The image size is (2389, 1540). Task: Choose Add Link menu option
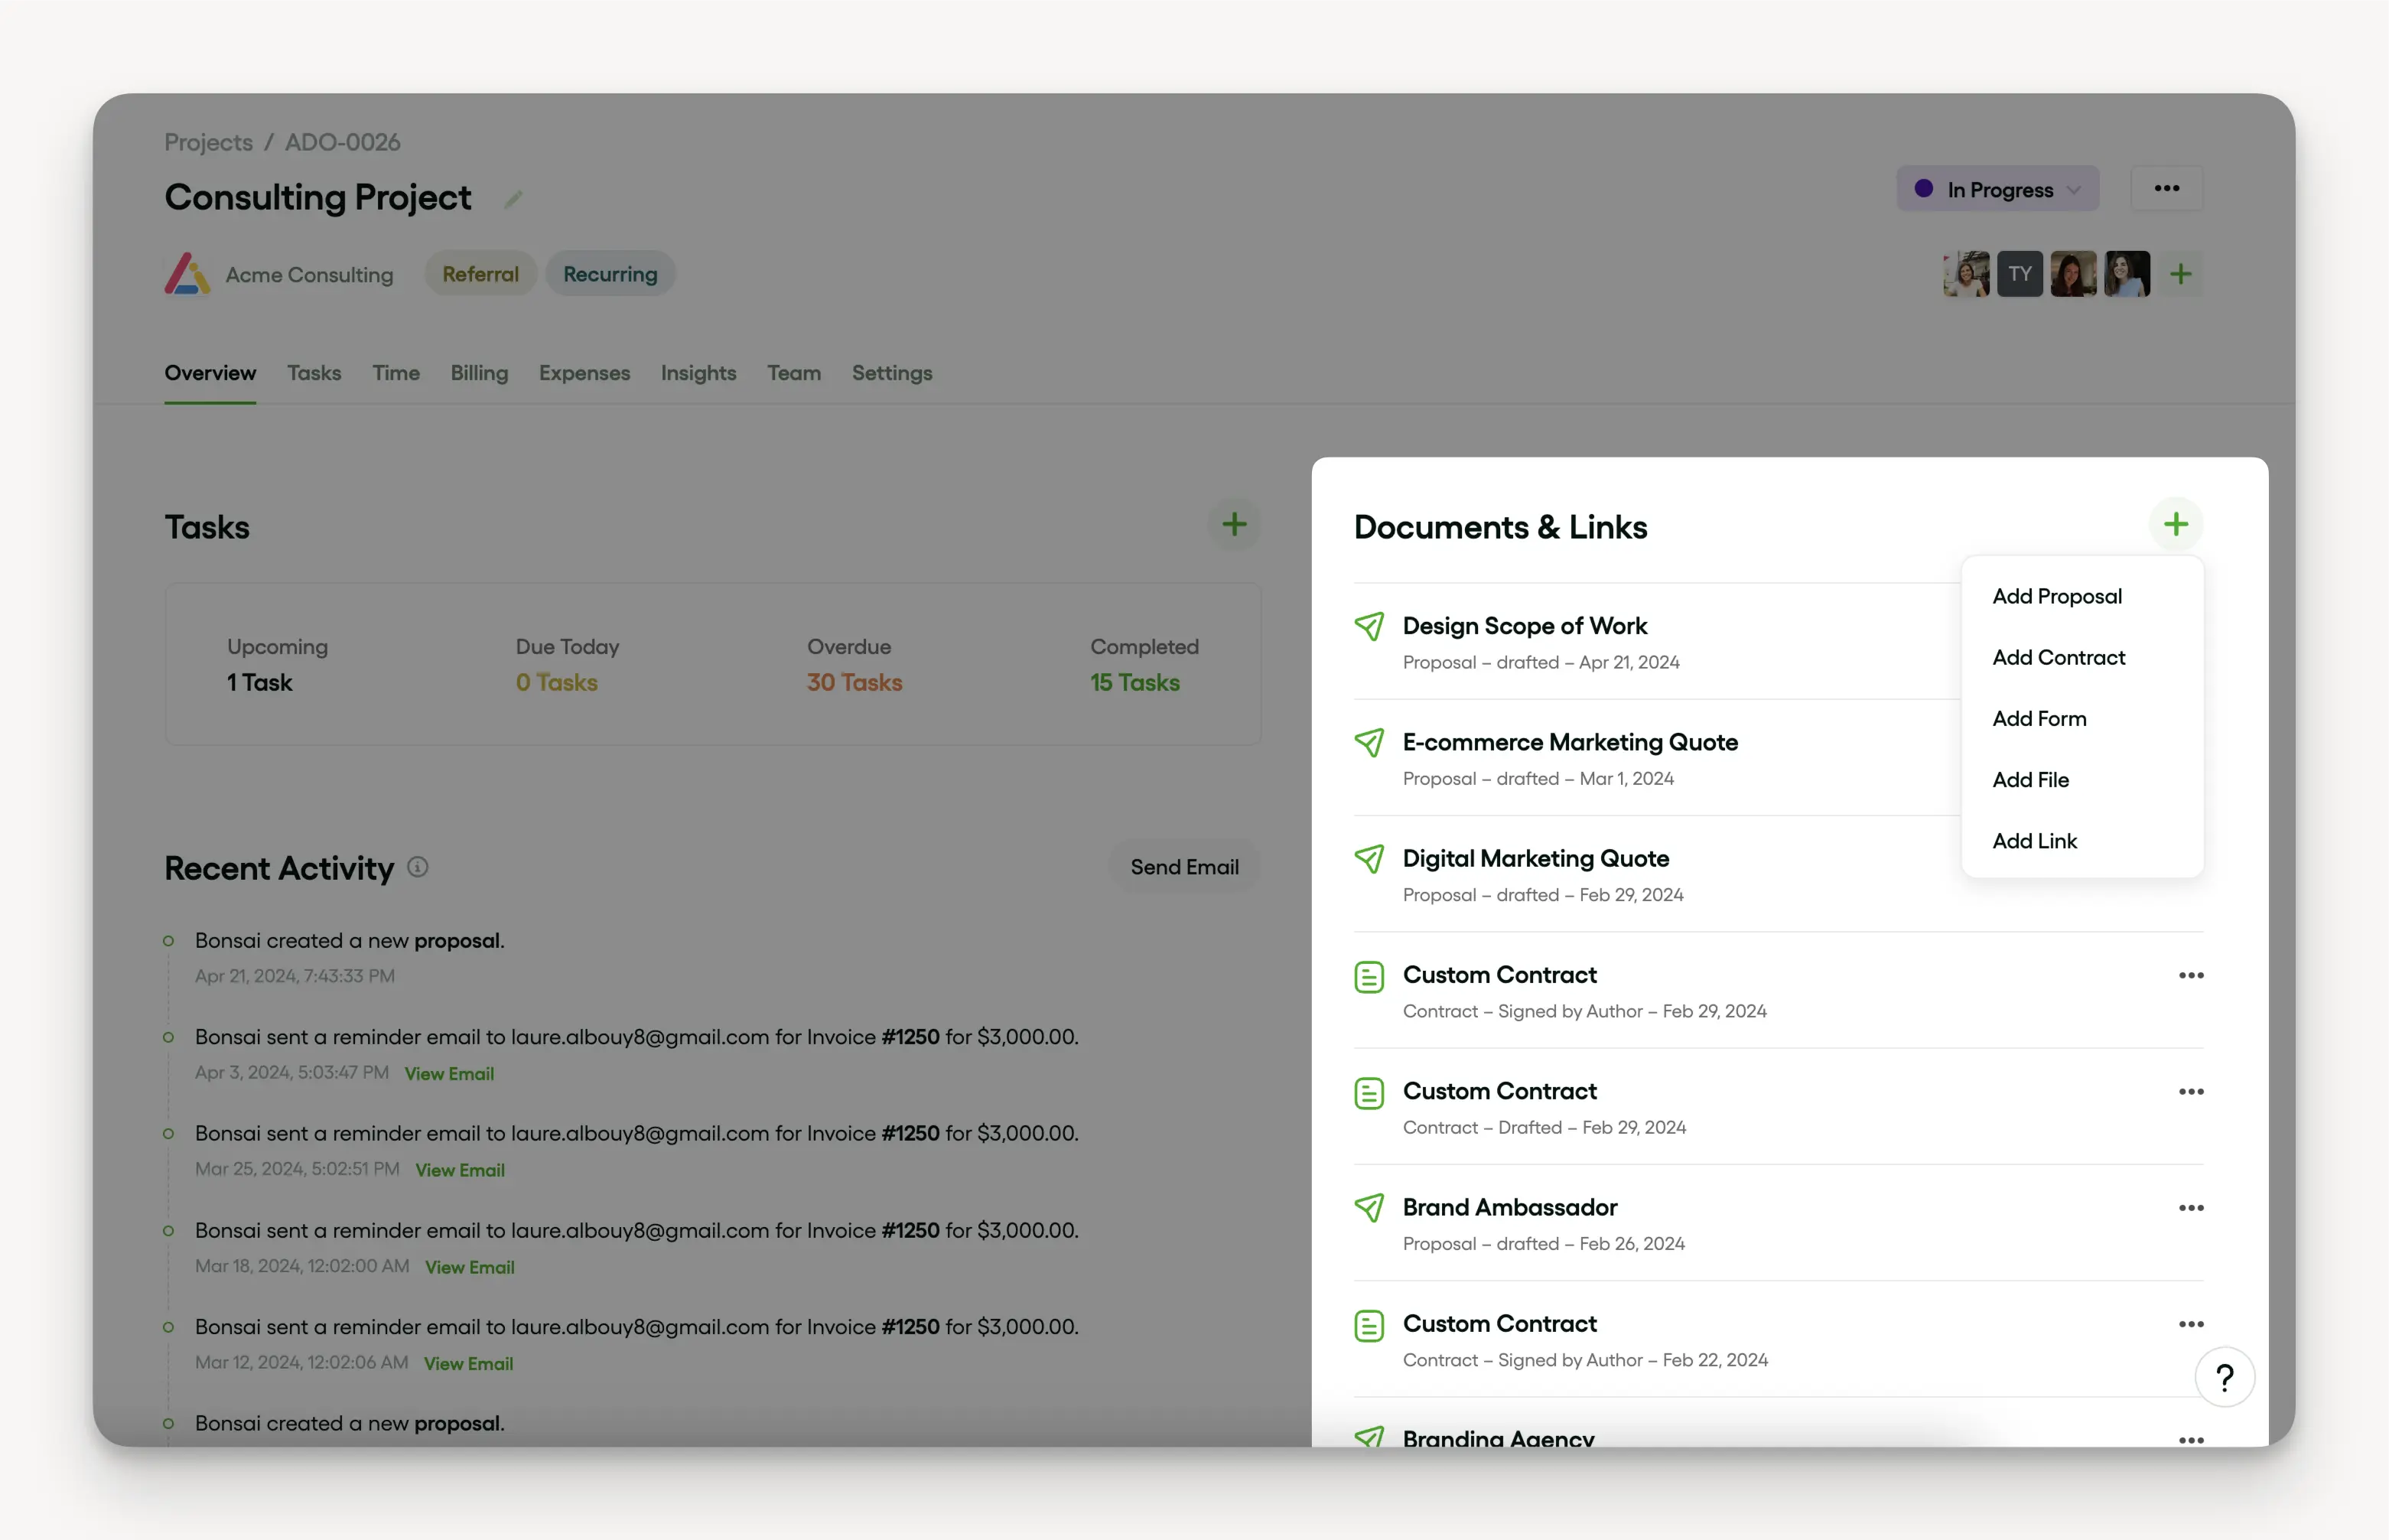click(2034, 841)
